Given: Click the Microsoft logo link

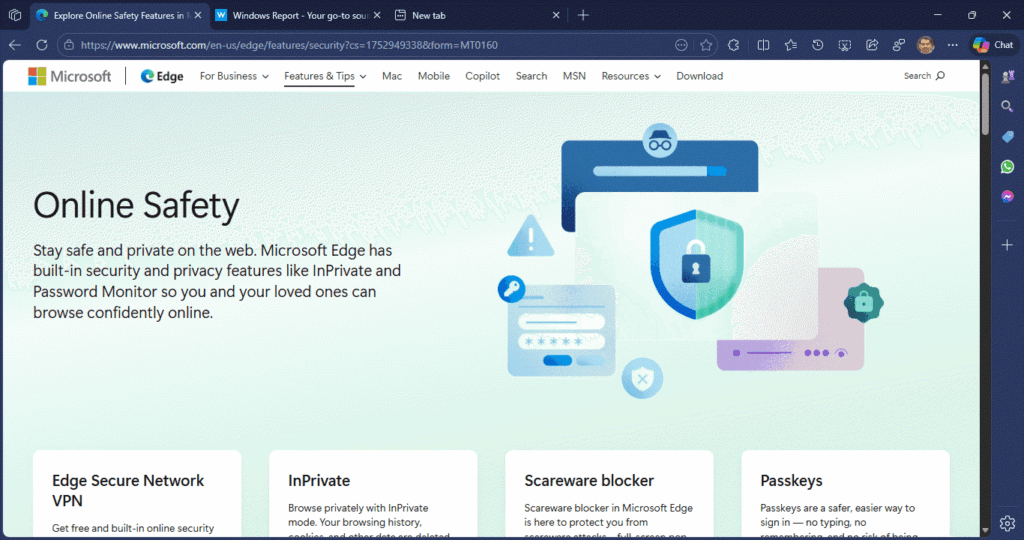Looking at the screenshot, I should click(x=70, y=76).
